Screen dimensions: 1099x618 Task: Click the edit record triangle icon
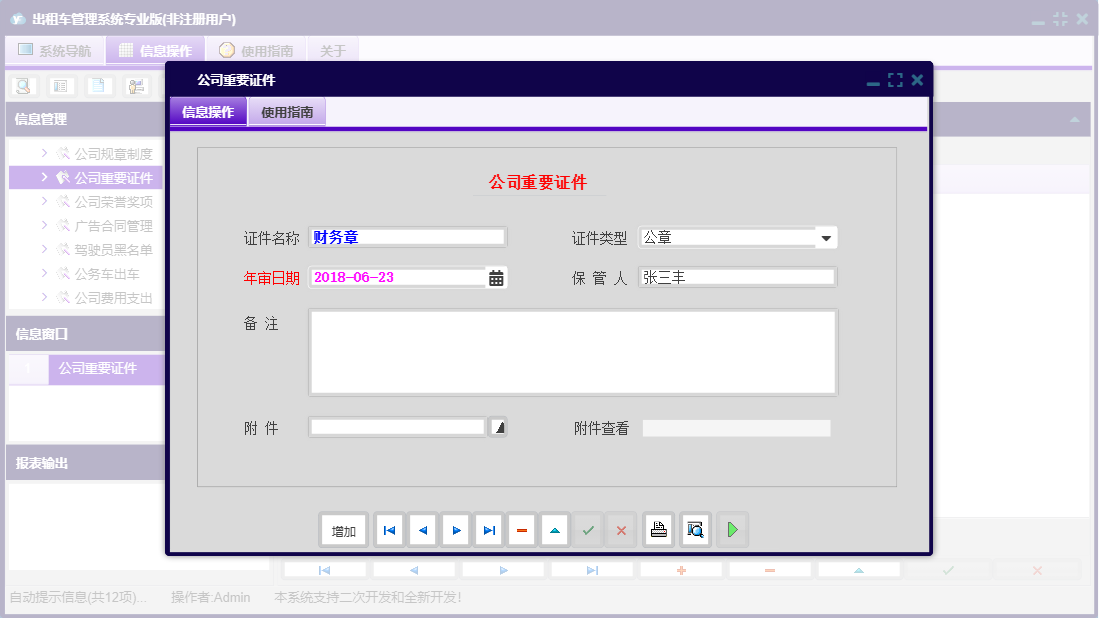(554, 529)
